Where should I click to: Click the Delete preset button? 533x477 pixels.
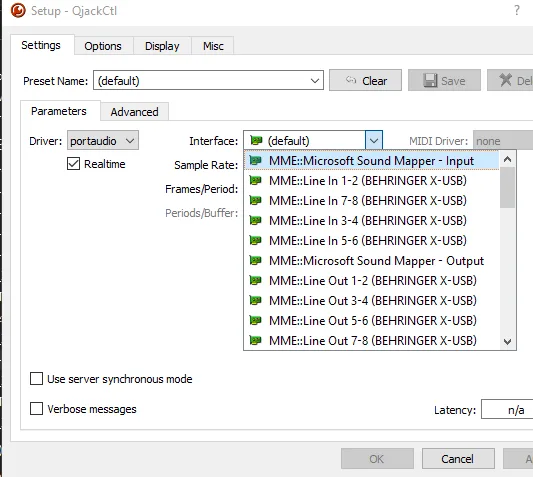[511, 81]
